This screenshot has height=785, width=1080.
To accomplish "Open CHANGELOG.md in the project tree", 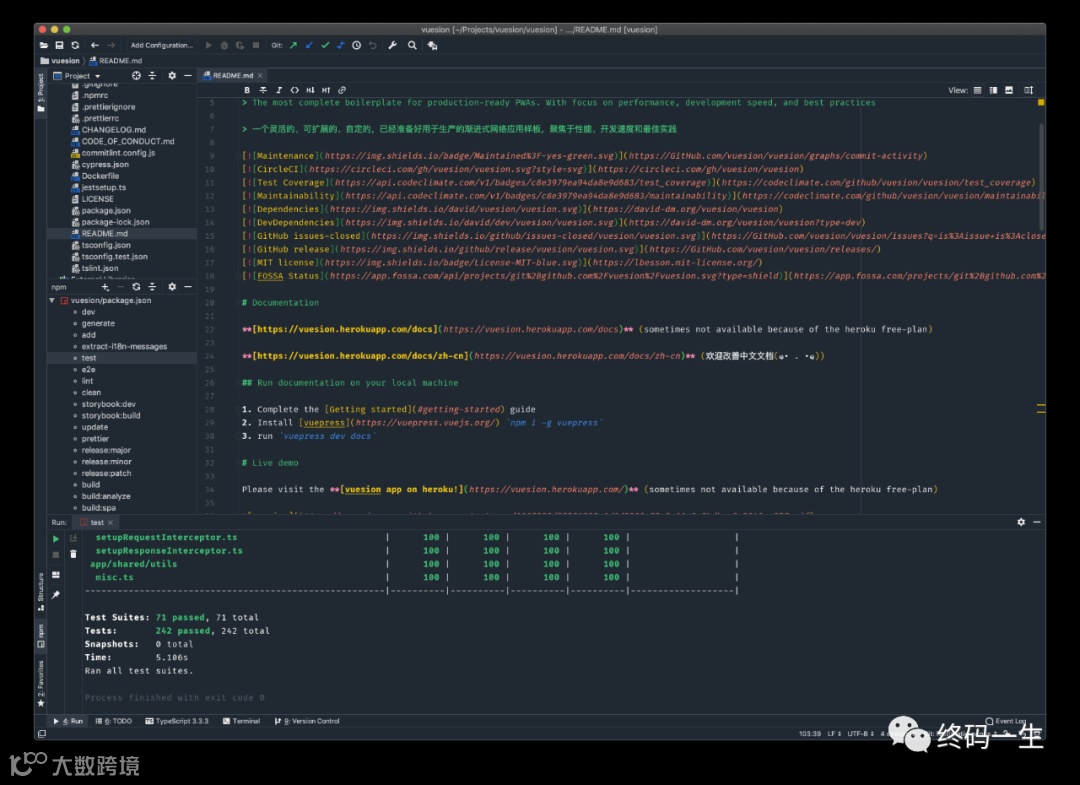I will (113, 129).
